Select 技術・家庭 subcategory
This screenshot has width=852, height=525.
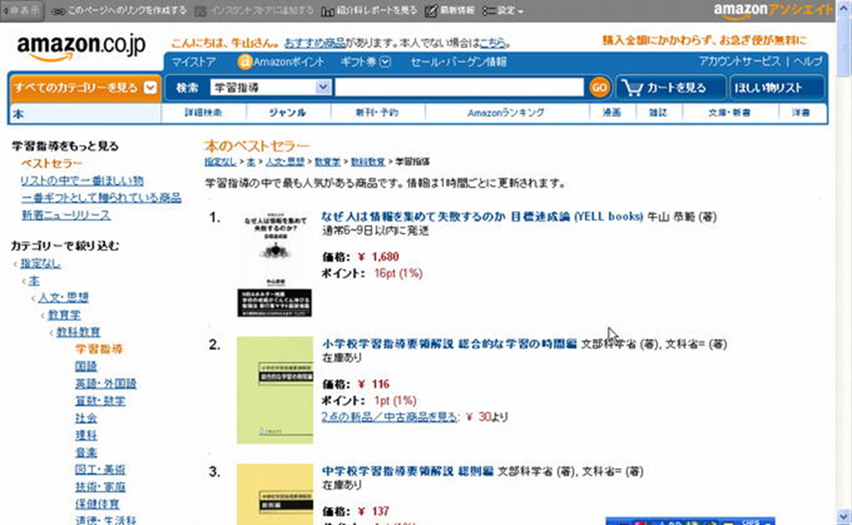[x=100, y=487]
